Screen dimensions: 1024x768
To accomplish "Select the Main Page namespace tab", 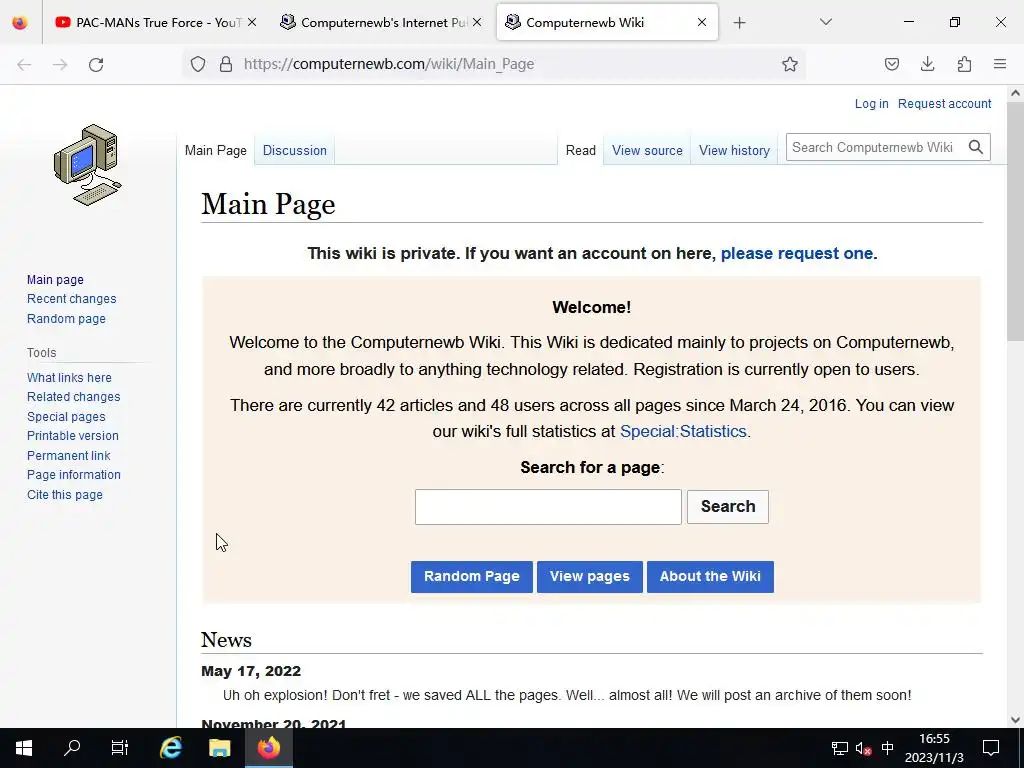I will [x=216, y=150].
